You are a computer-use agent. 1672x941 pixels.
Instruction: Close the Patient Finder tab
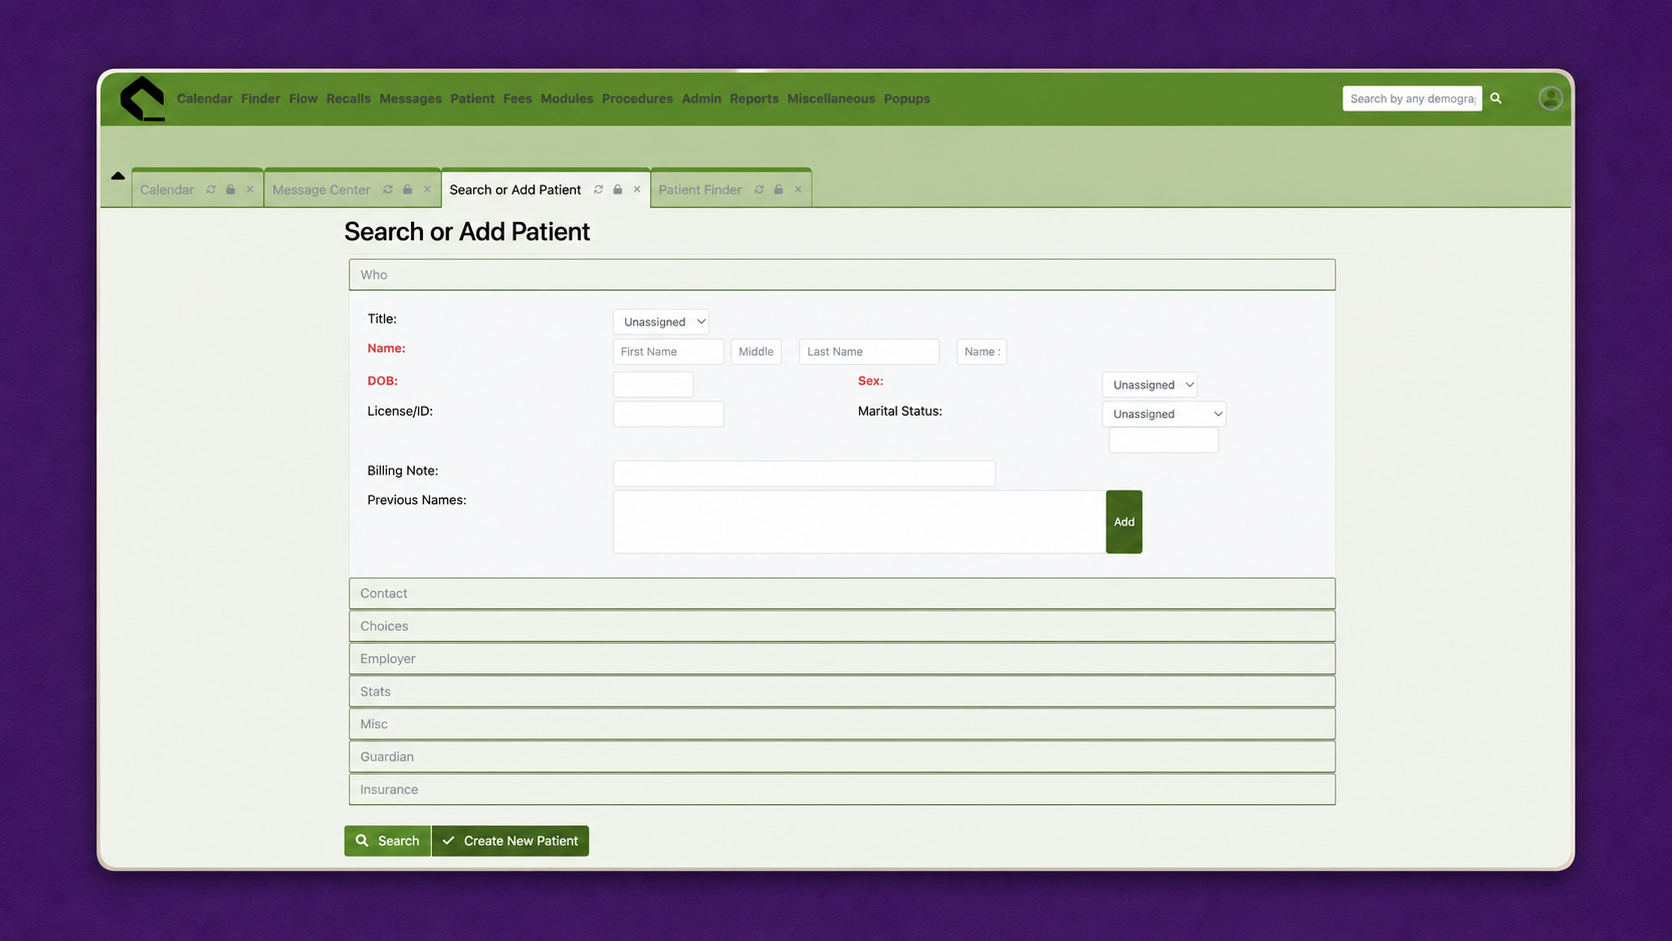click(x=798, y=189)
